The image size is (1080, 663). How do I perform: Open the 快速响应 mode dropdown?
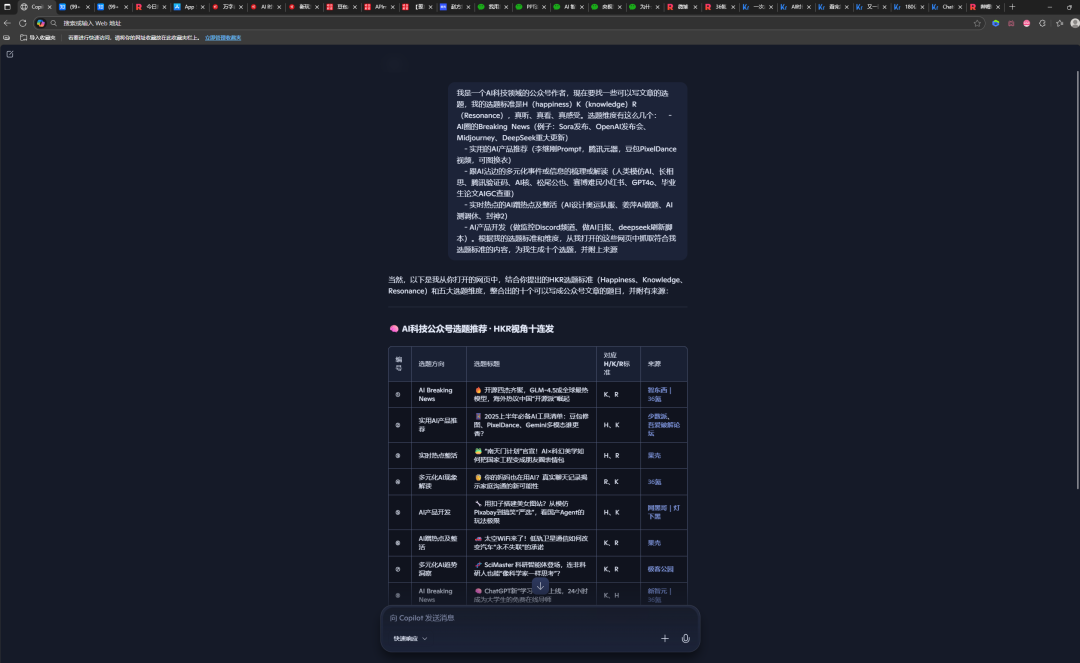(411, 638)
